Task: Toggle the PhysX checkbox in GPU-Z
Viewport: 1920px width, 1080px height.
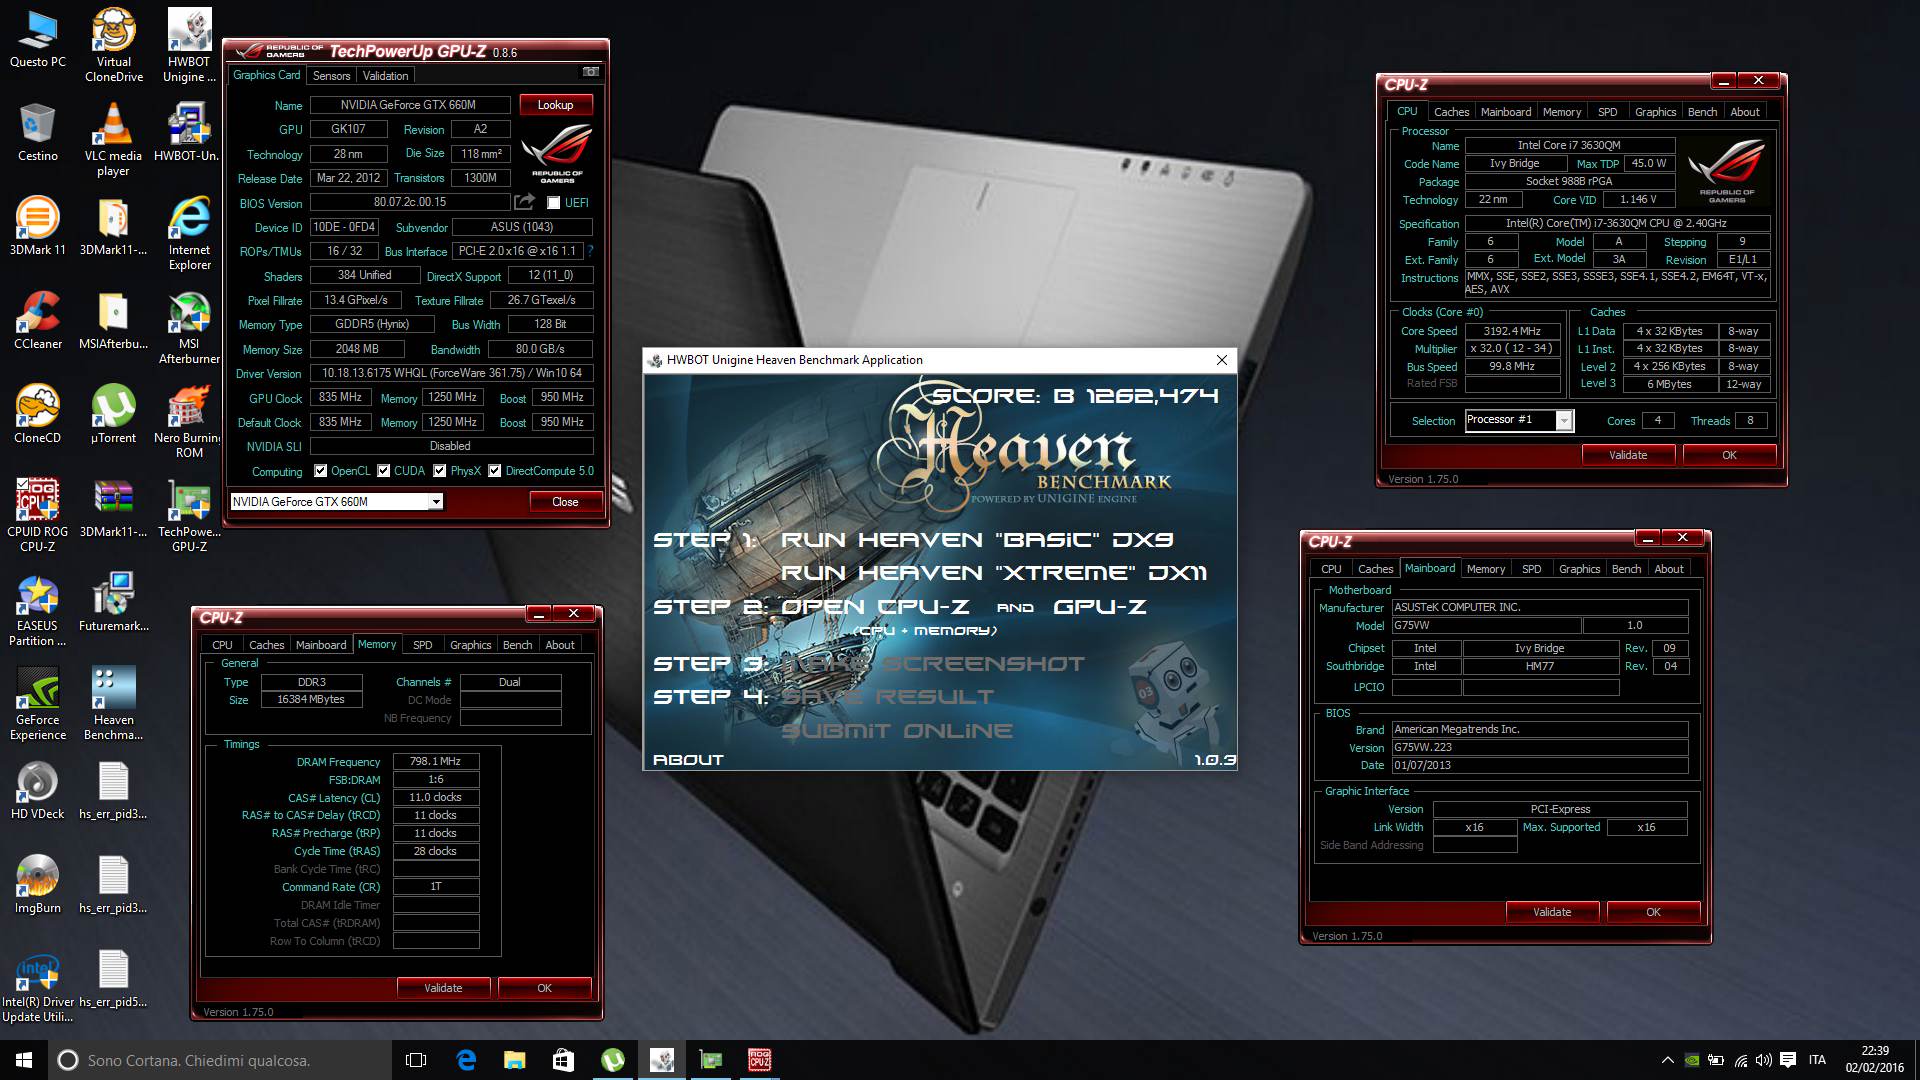Action: tap(440, 471)
